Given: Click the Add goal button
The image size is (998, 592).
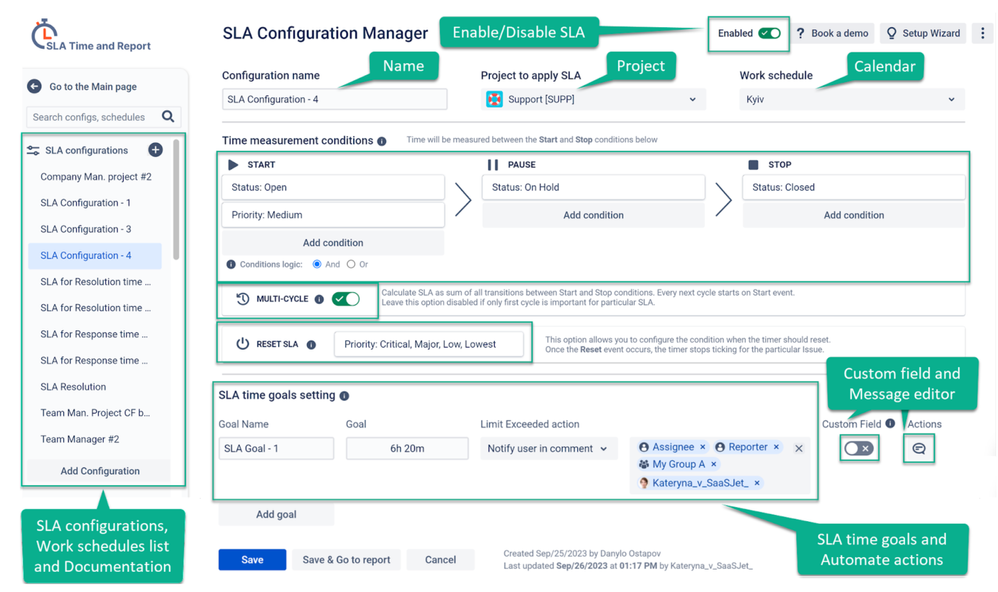Looking at the screenshot, I should pos(275,514).
